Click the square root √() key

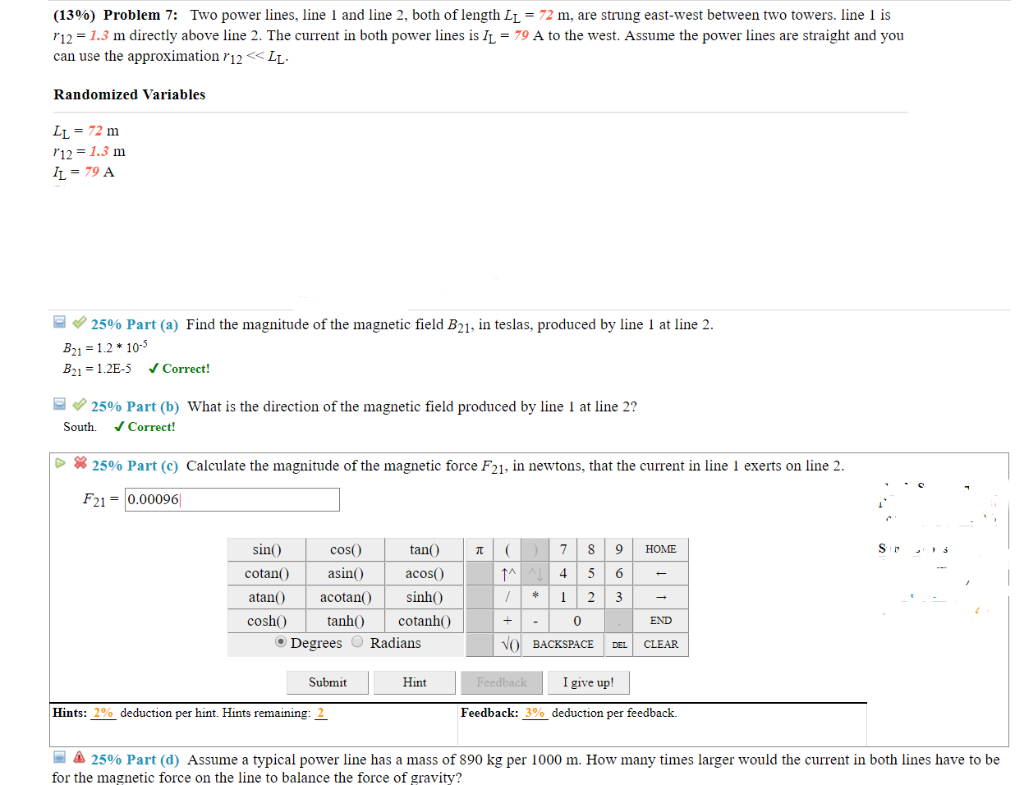point(508,644)
